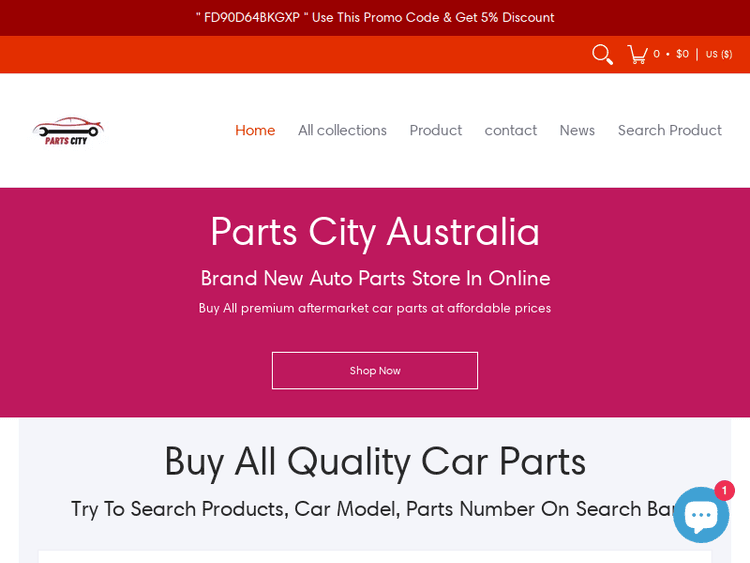Go to the Home menu item

pyautogui.click(x=255, y=130)
